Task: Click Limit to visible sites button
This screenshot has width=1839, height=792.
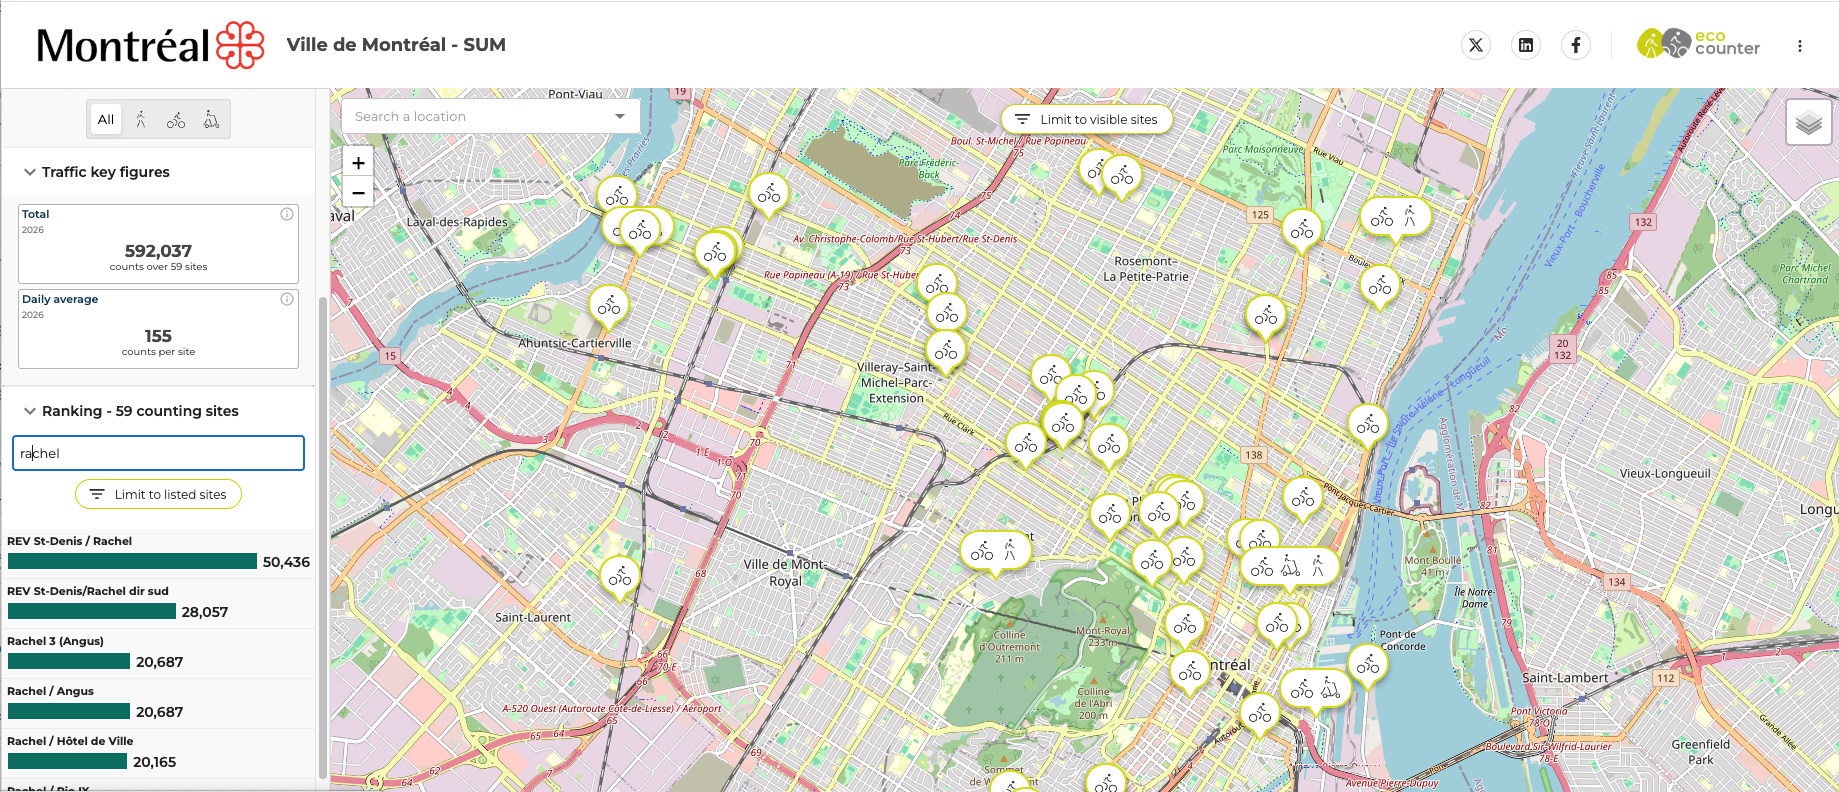Action: pos(1087,119)
